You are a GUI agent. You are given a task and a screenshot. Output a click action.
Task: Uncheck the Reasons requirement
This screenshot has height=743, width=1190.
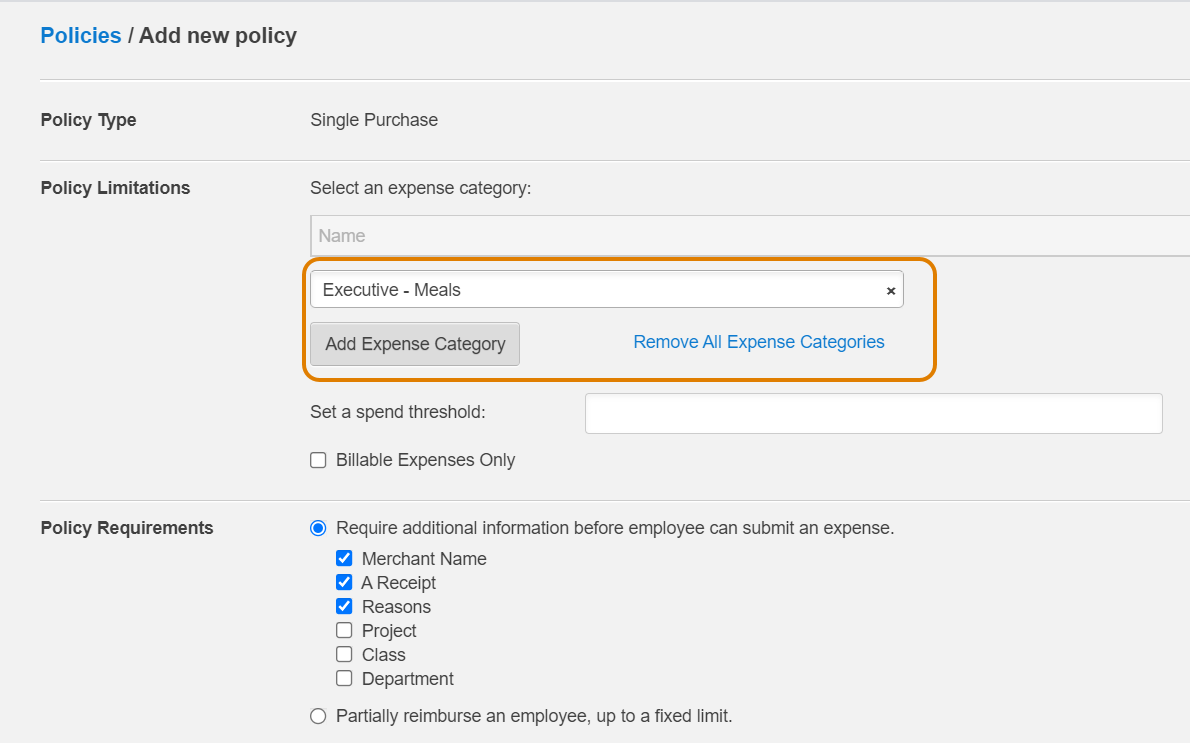point(344,606)
